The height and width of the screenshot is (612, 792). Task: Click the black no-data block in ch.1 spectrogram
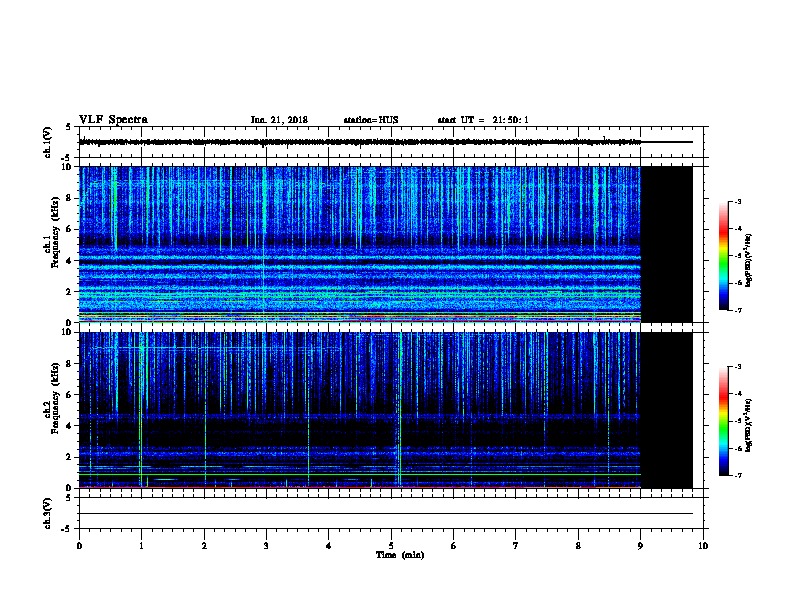(x=667, y=244)
